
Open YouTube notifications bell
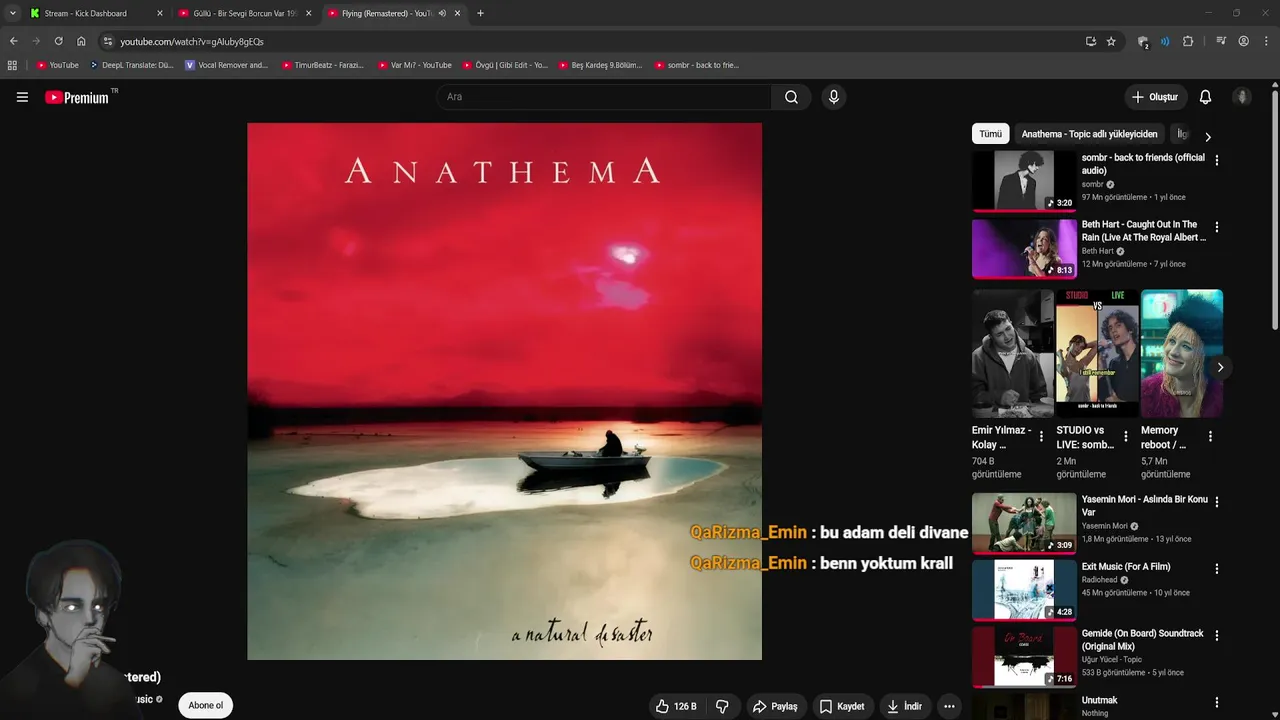coord(1205,97)
